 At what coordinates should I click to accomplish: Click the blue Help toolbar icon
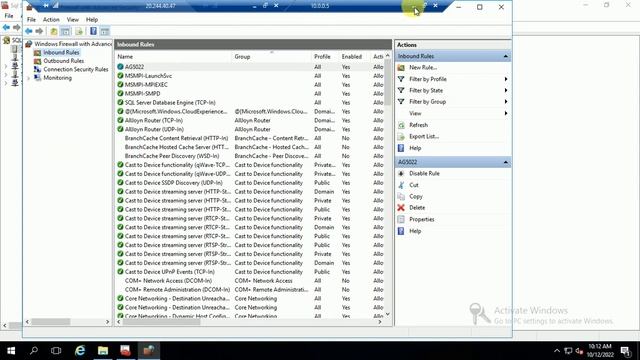coord(93,31)
